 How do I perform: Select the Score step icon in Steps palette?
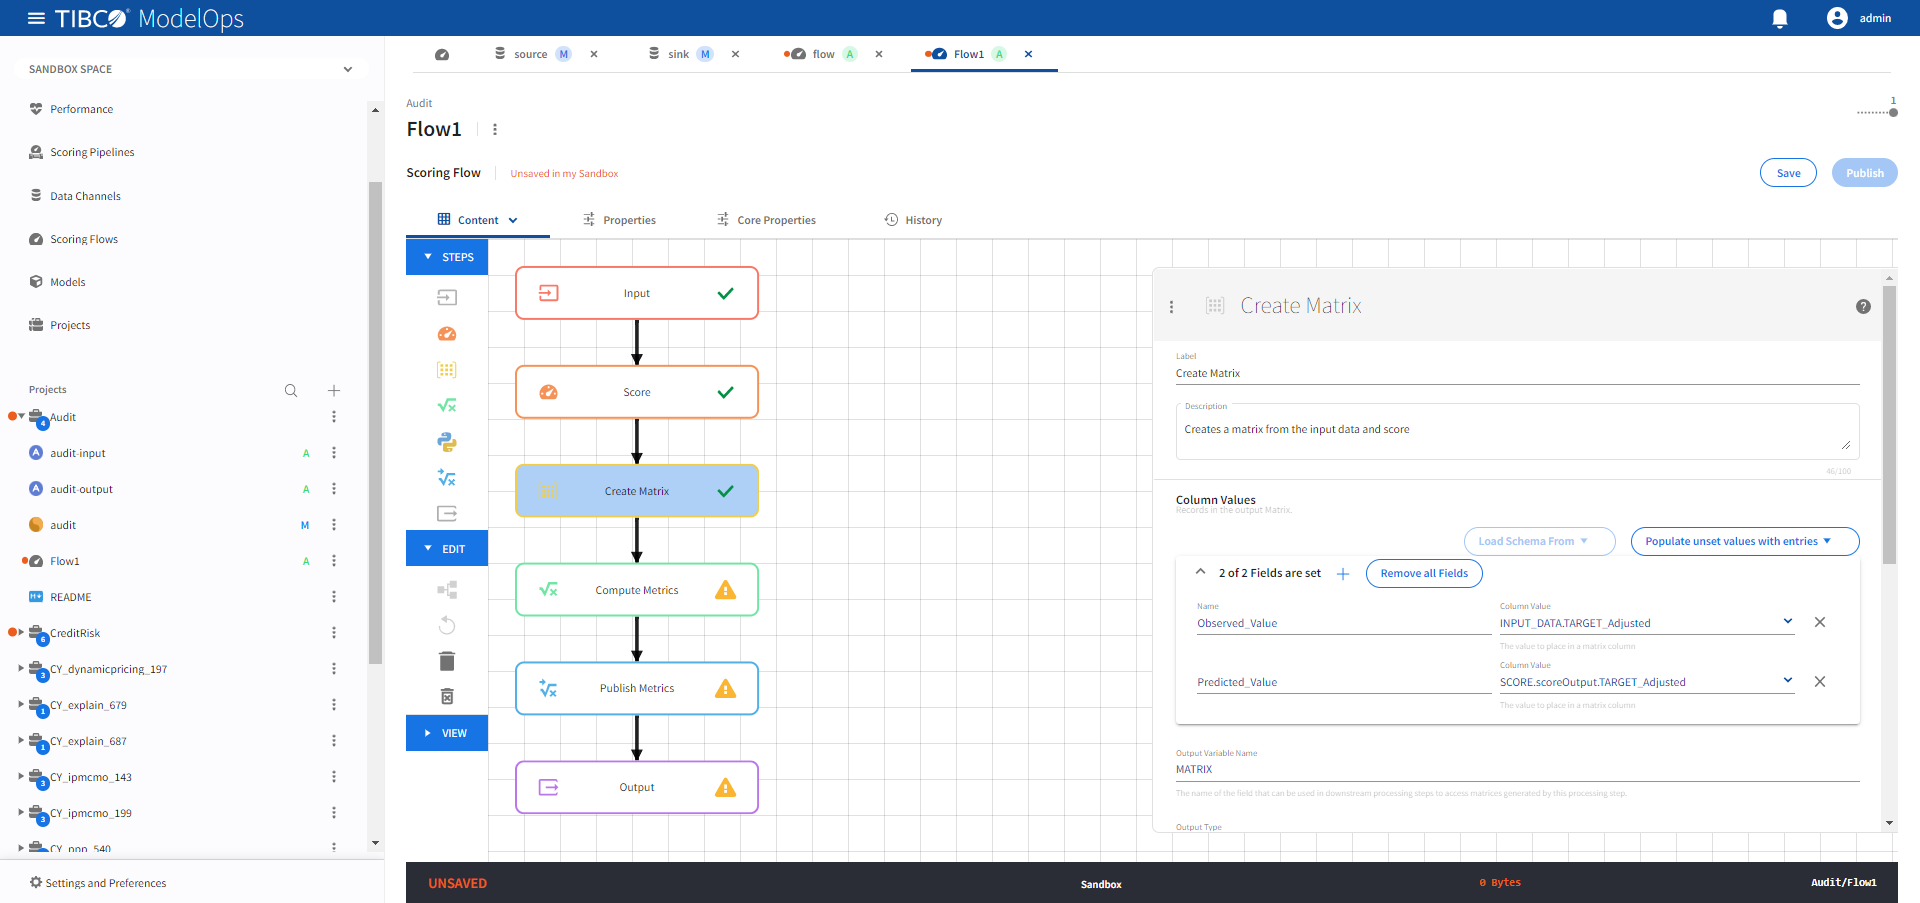pyautogui.click(x=447, y=334)
